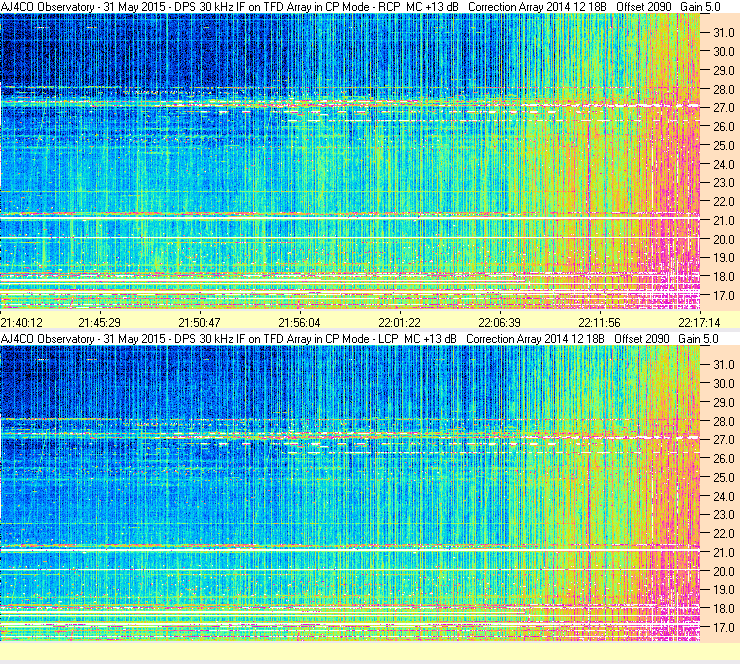This screenshot has width=740, height=664.
Task: Click the 28.0 frequency label on RCP chart
Action: click(x=723, y=90)
